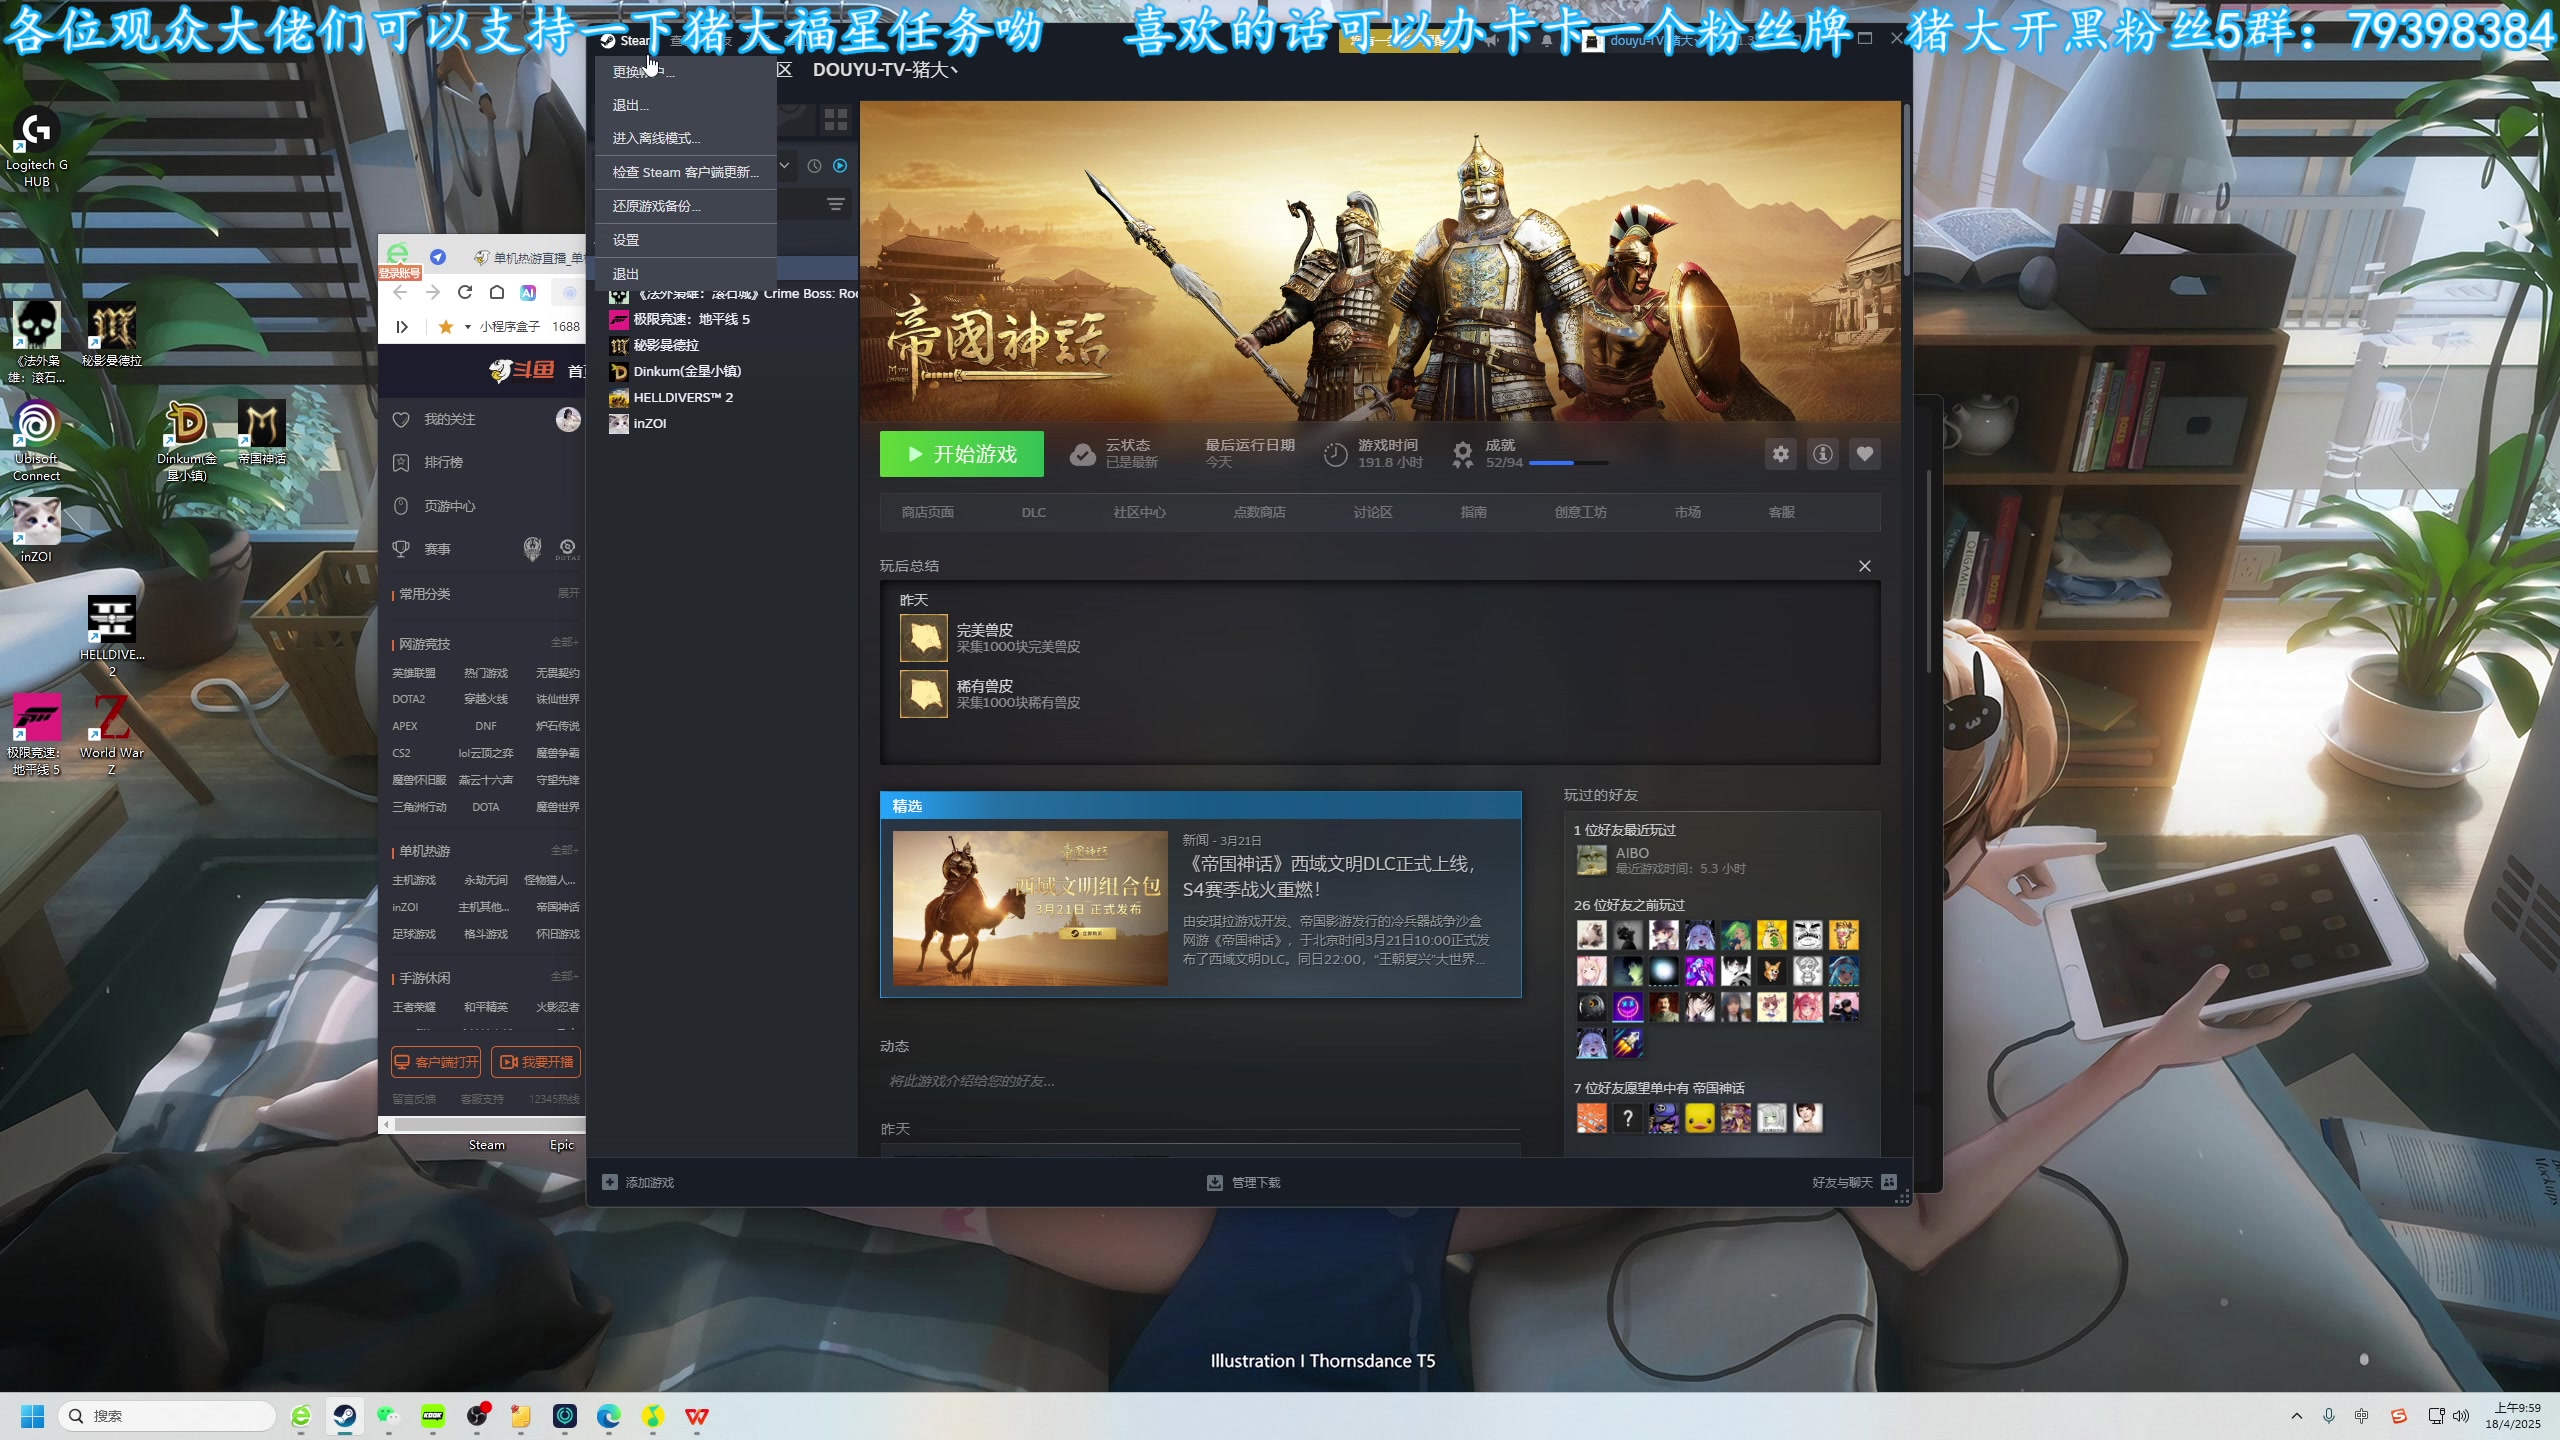
Task: Open 设置 in the Steam dropdown menu
Action: [x=626, y=240]
